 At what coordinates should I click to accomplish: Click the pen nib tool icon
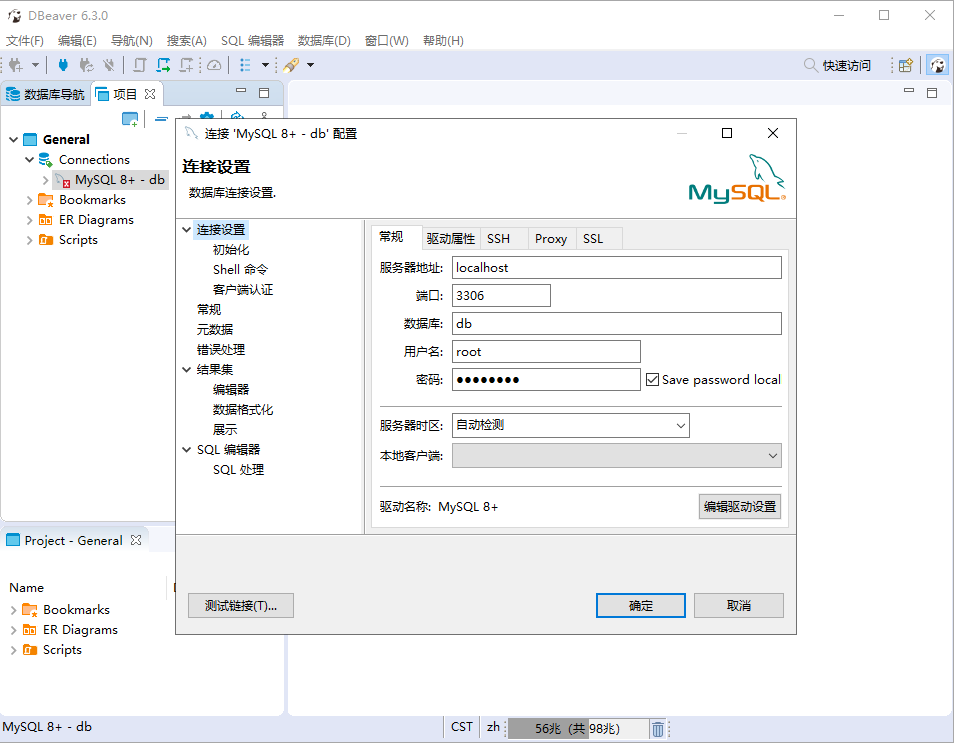coord(291,65)
